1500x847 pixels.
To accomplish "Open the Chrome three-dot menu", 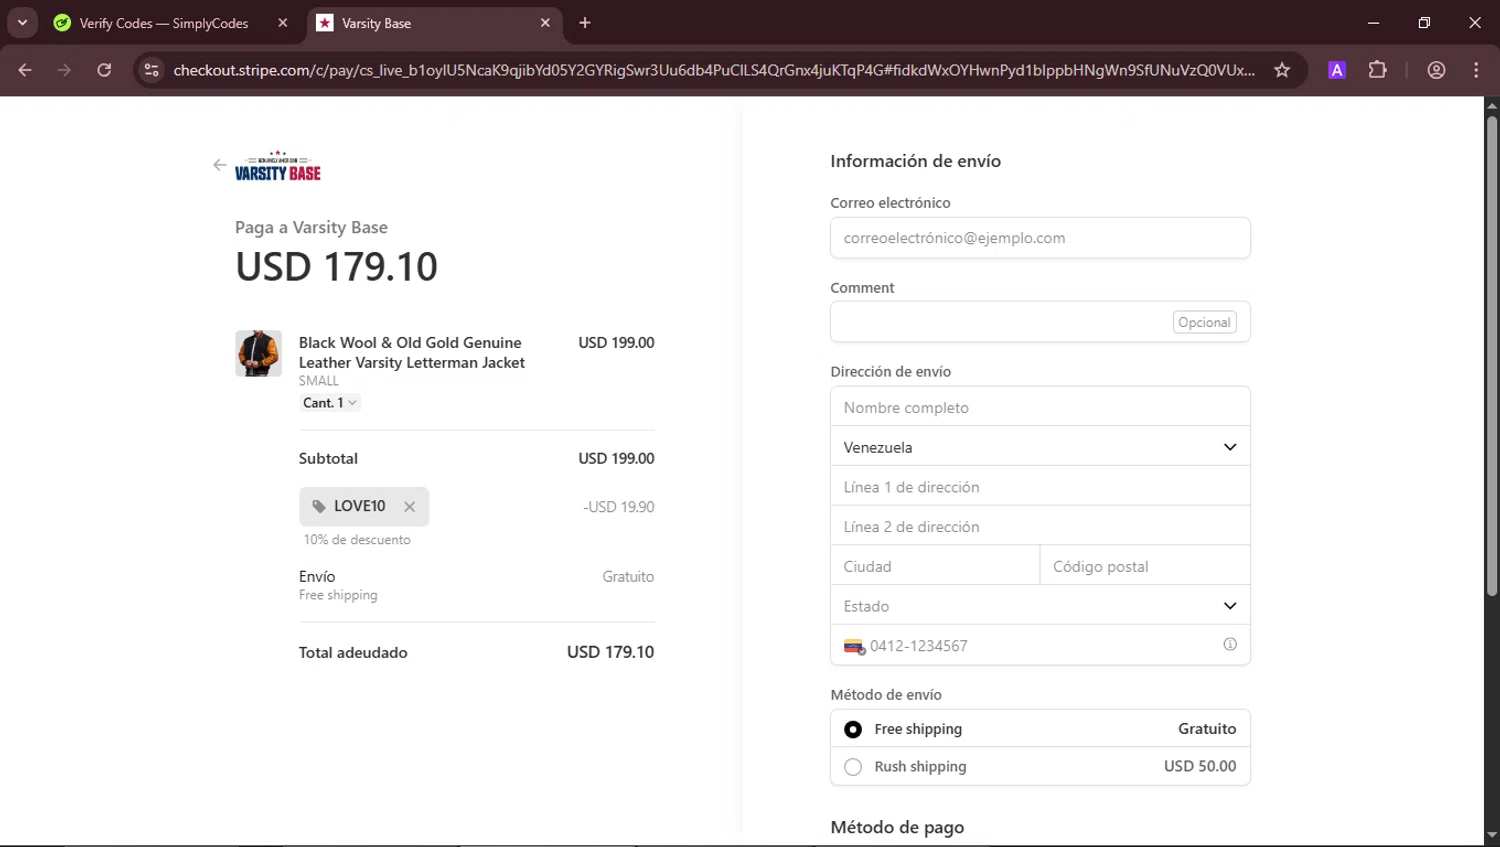I will [x=1476, y=70].
